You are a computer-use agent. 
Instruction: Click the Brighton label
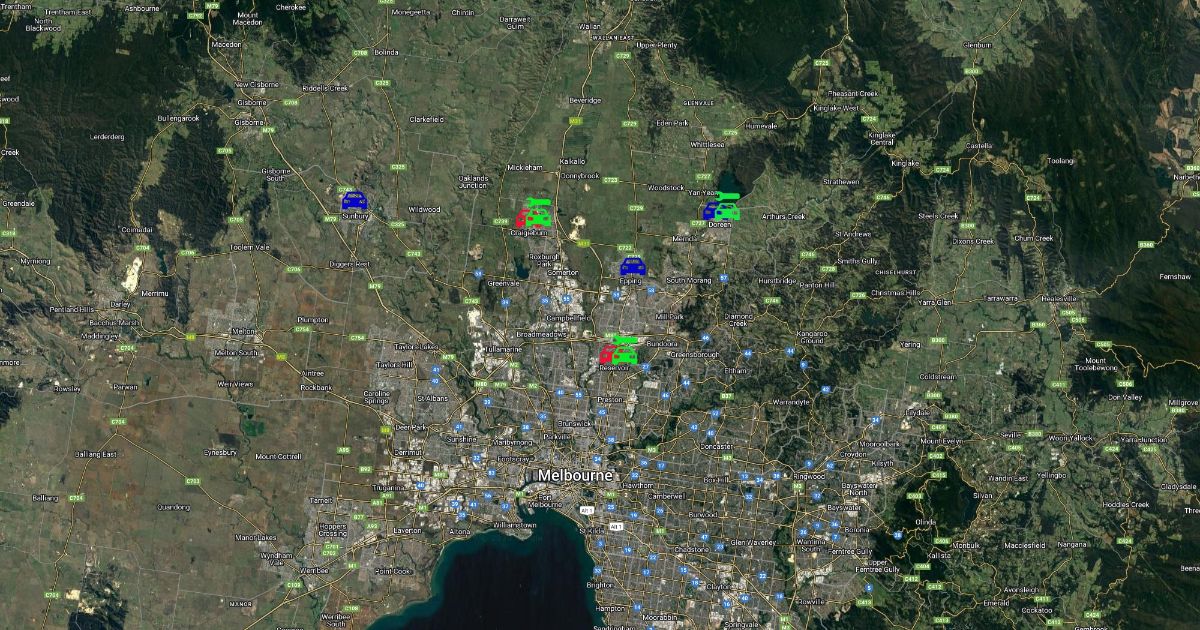[x=599, y=584]
